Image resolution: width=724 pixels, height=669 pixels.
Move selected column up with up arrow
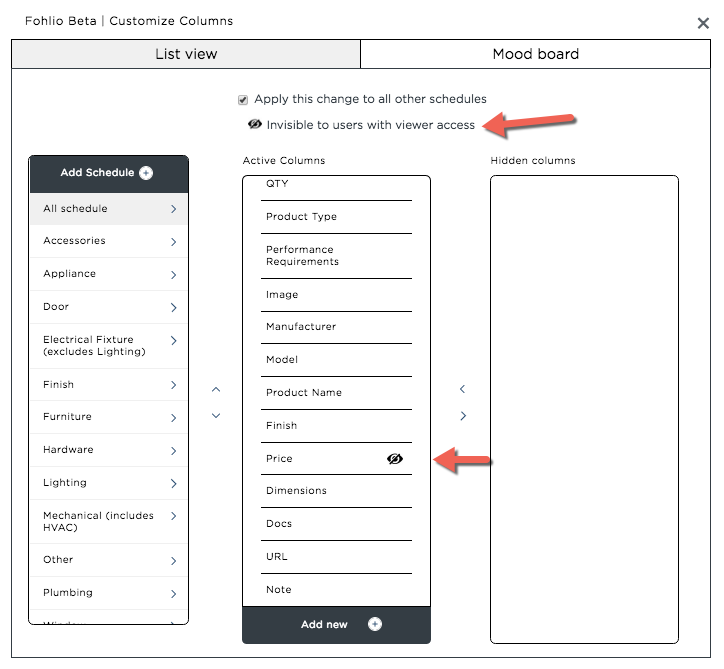[x=216, y=390]
